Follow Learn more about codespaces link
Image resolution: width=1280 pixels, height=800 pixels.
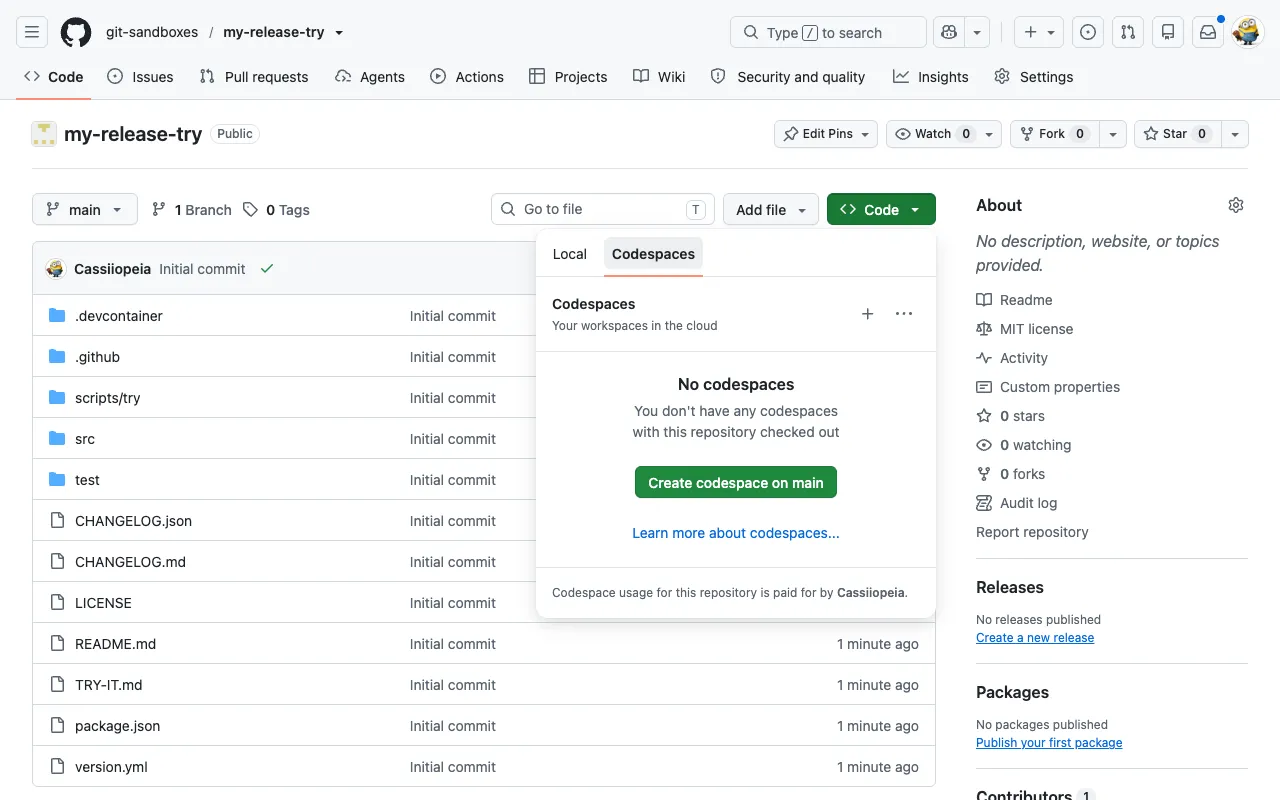click(736, 533)
